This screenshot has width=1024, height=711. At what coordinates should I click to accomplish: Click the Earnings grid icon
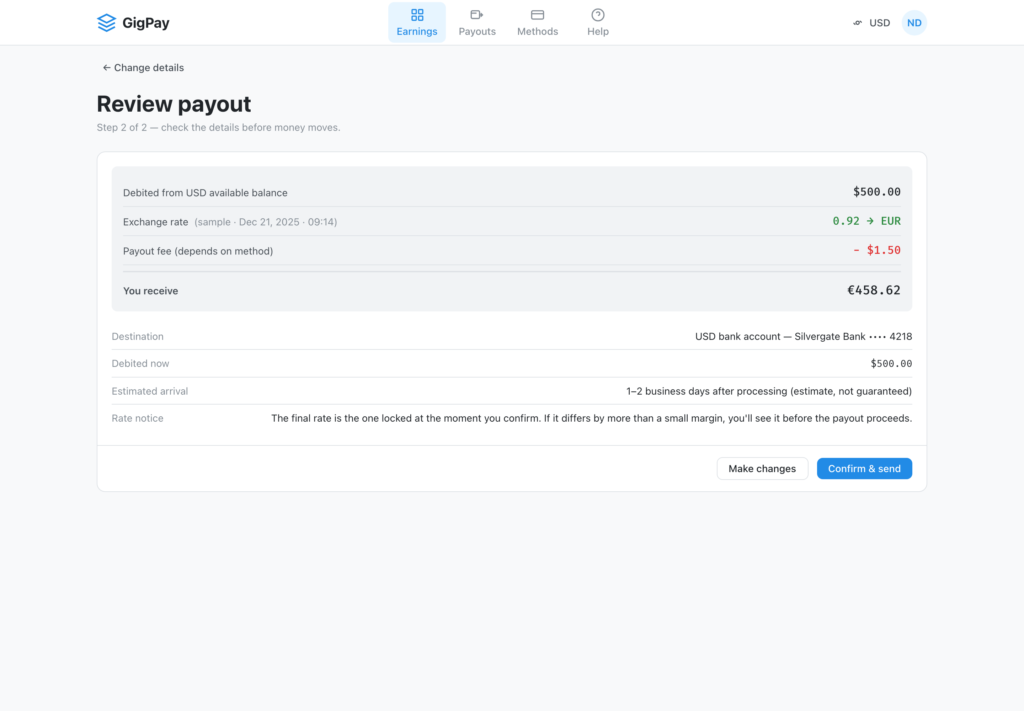click(x=417, y=15)
